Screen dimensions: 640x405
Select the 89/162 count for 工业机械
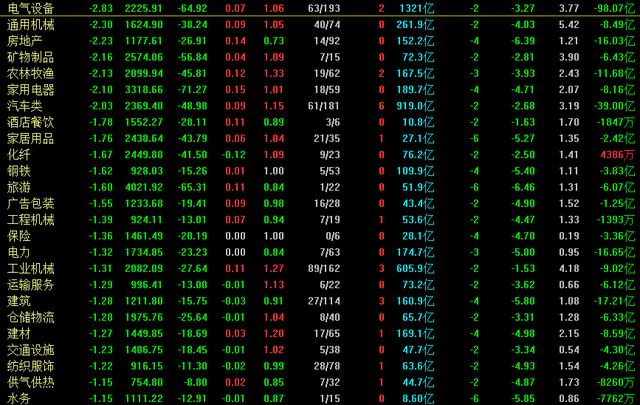tap(324, 269)
